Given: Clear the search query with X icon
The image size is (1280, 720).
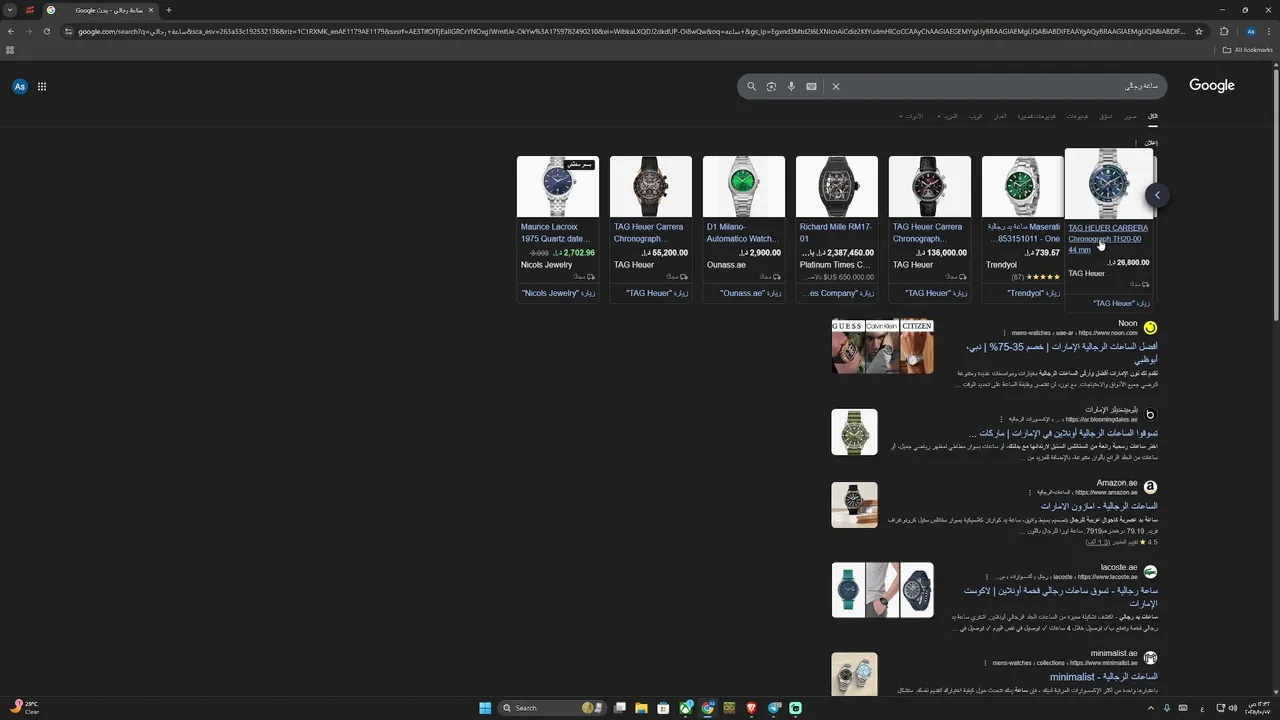Looking at the screenshot, I should point(836,87).
